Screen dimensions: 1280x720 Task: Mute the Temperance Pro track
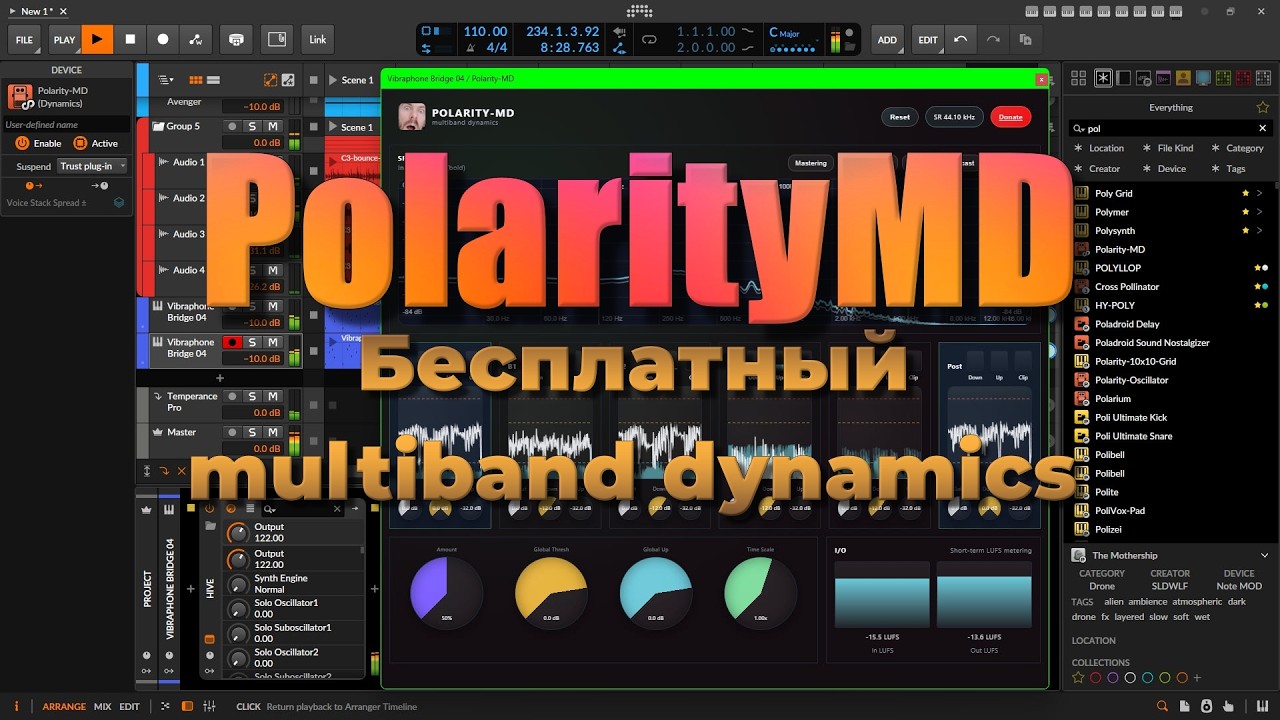(x=272, y=396)
